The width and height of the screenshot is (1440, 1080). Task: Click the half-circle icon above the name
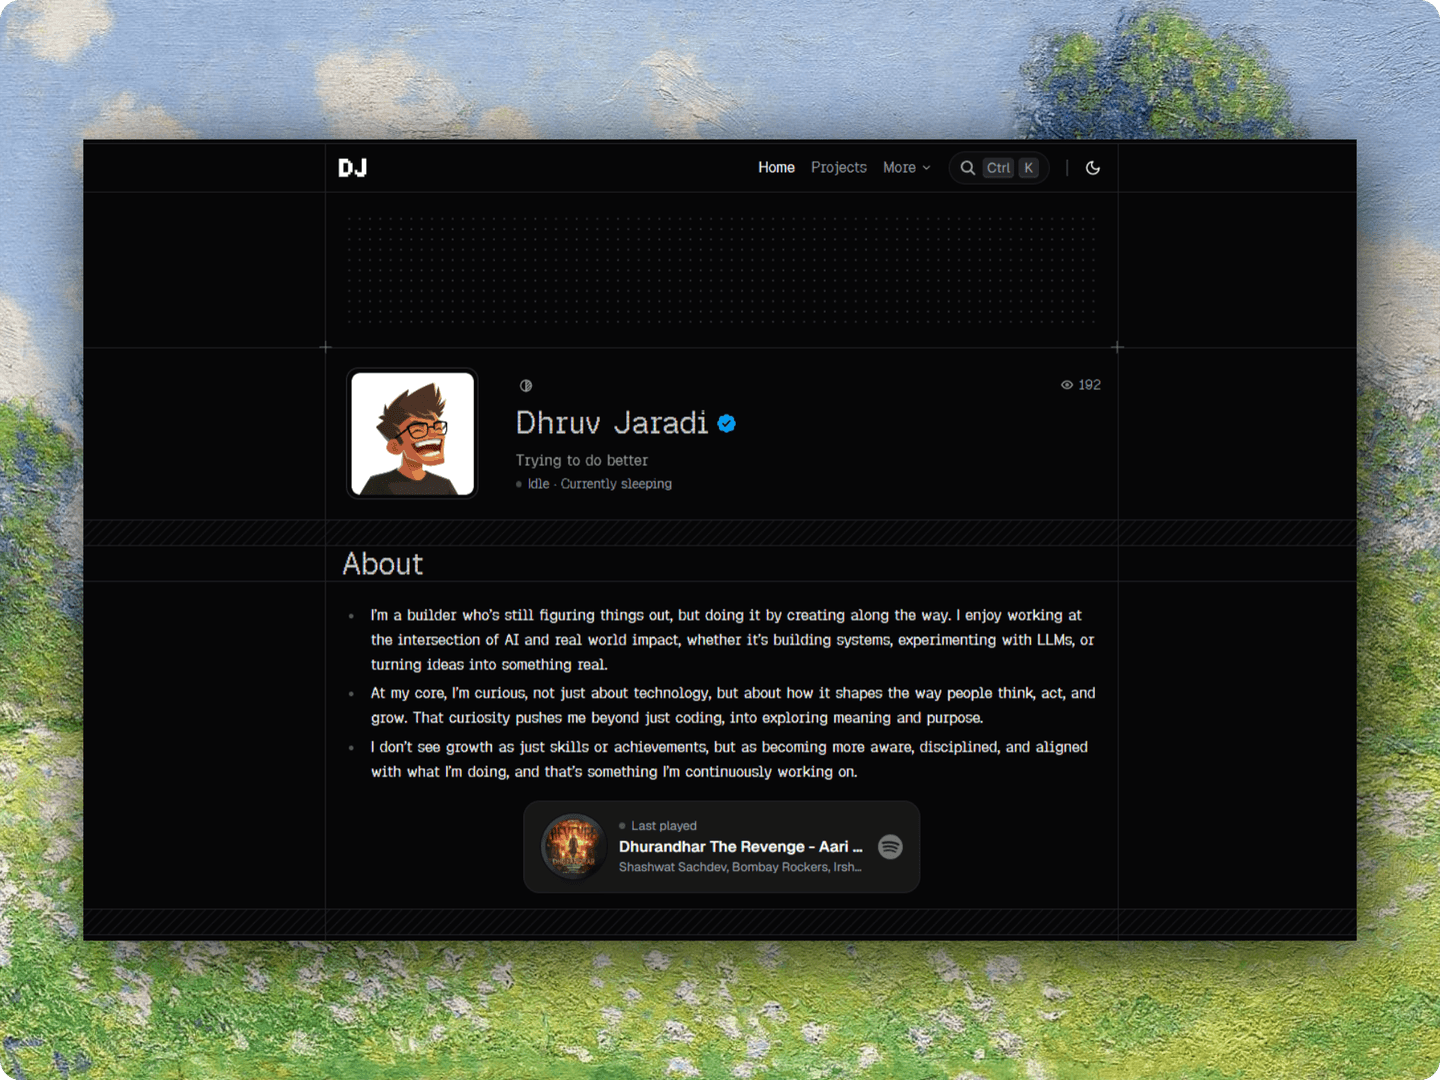[526, 386]
